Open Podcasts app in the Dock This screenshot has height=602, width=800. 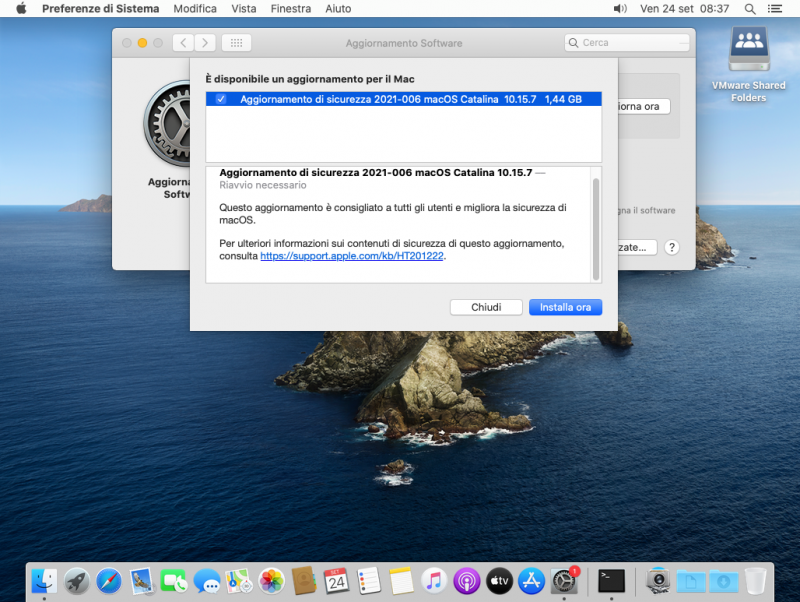pos(467,581)
